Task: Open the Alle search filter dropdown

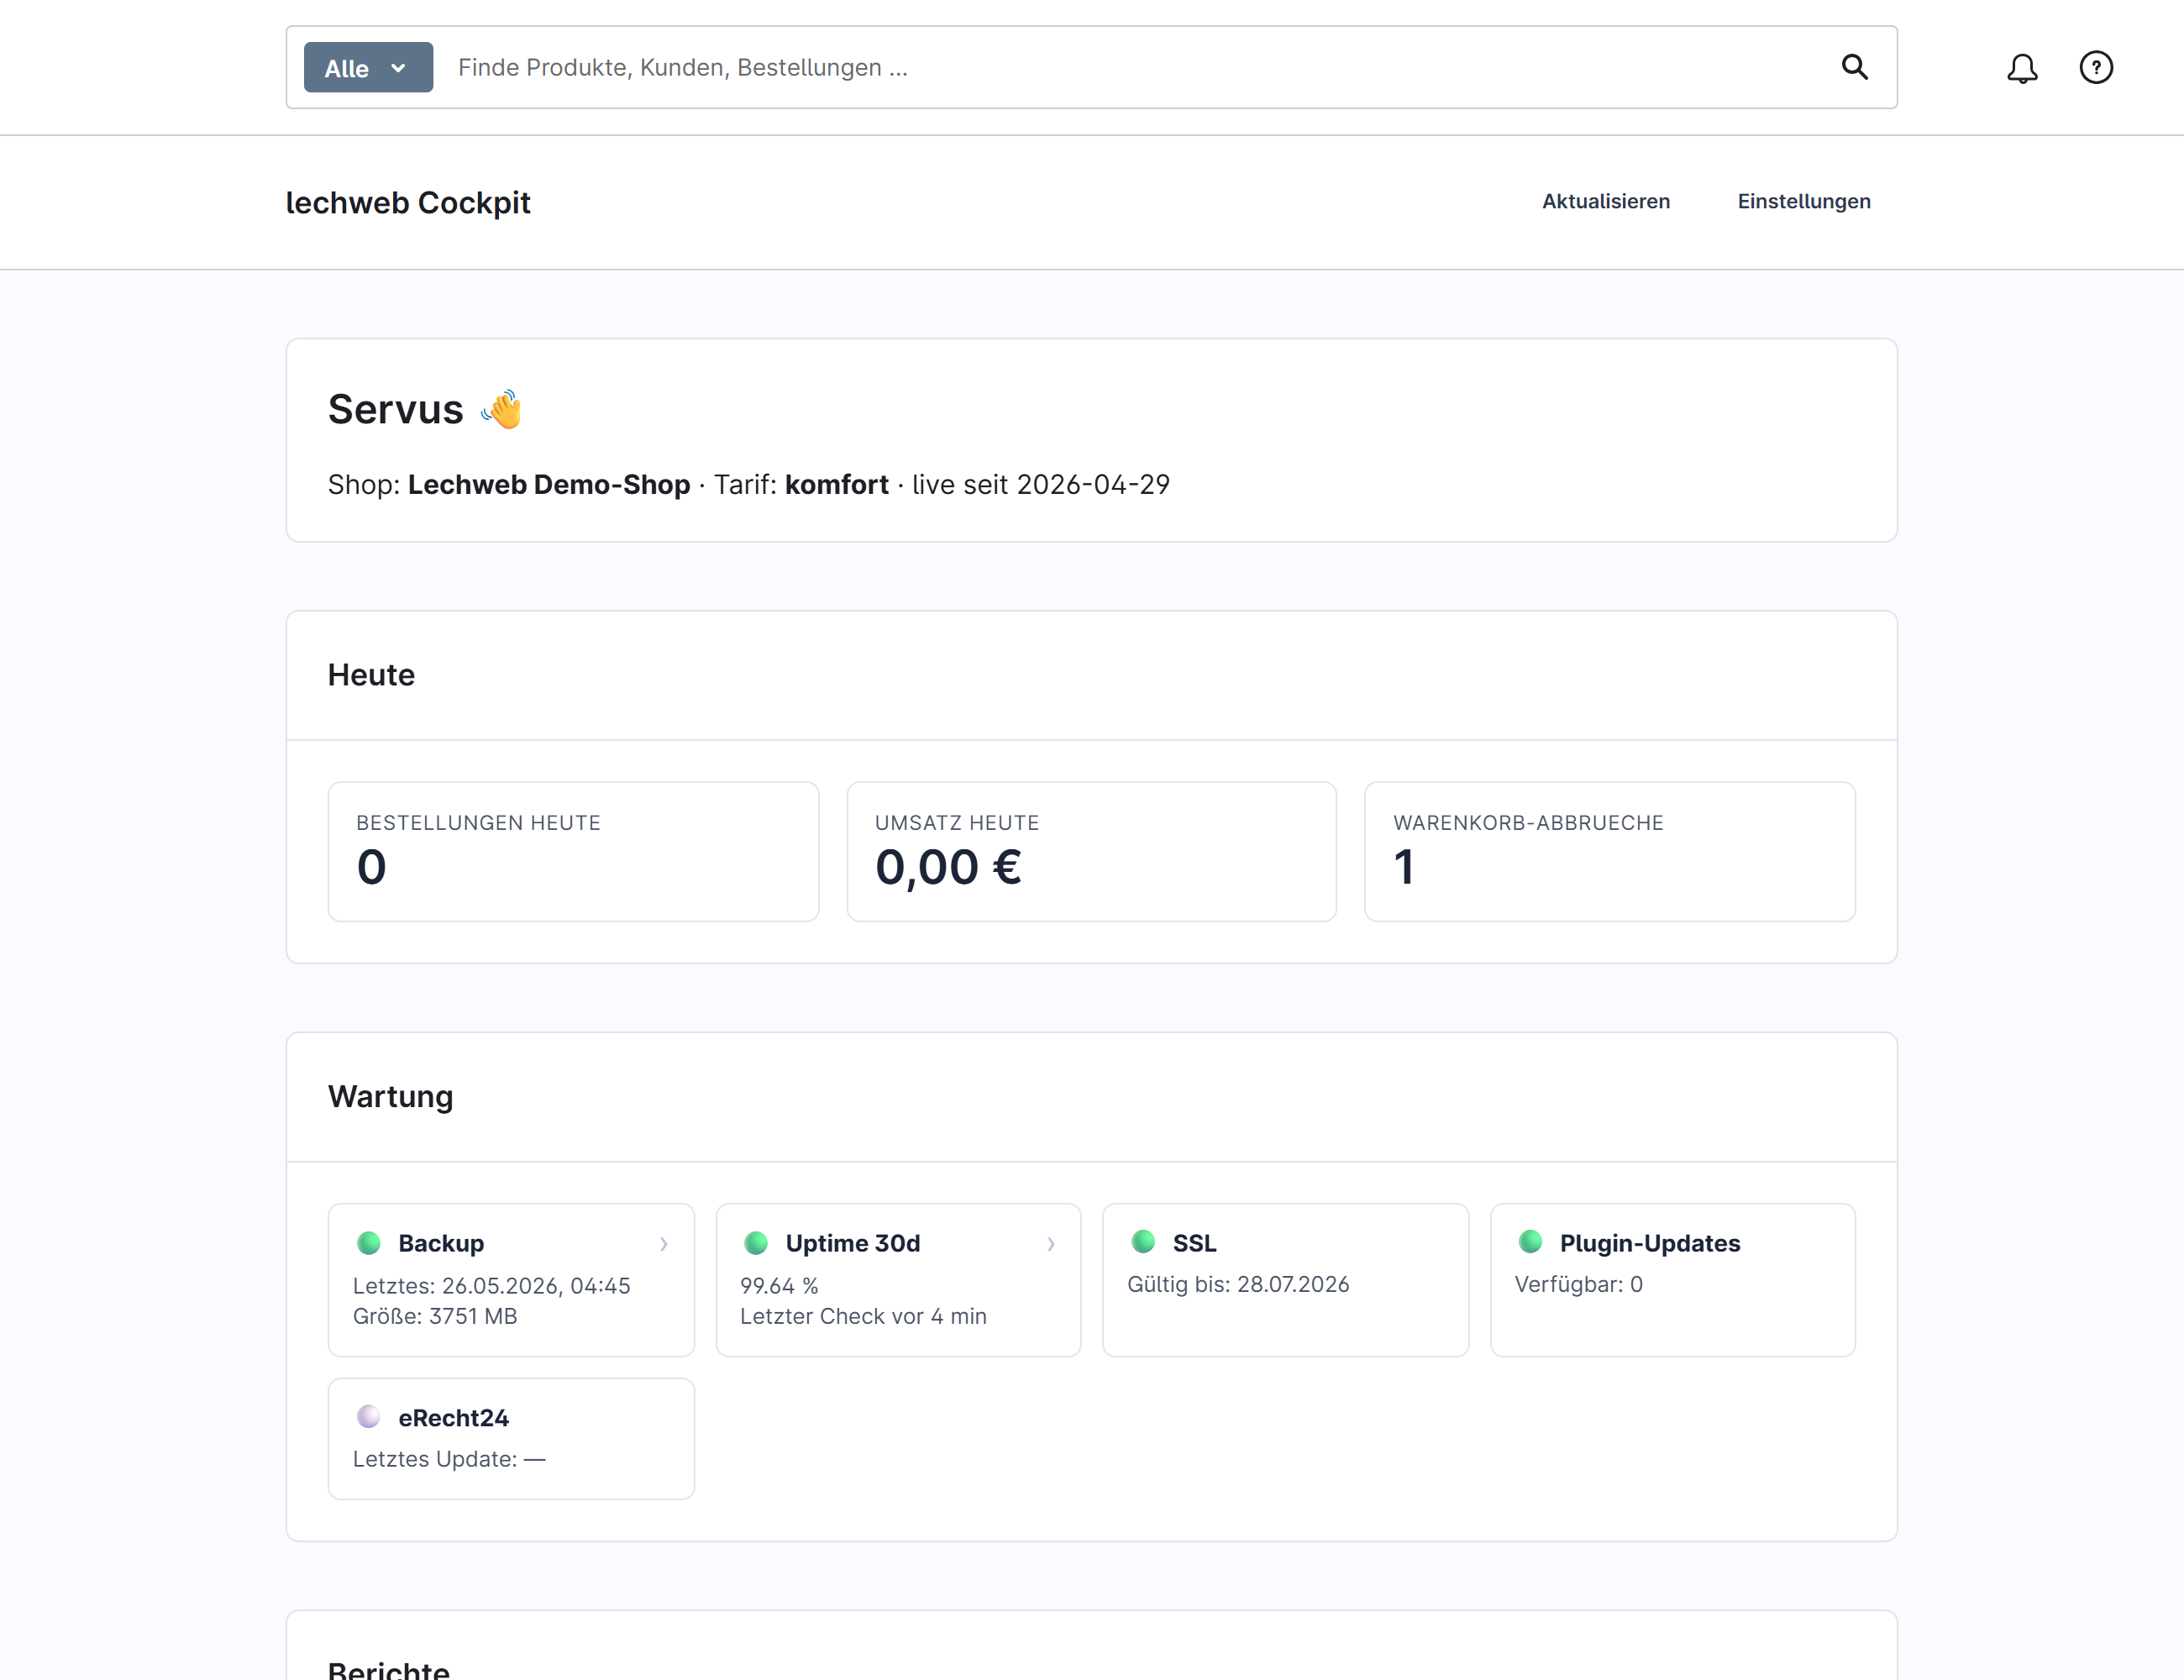Action: pyautogui.click(x=368, y=67)
